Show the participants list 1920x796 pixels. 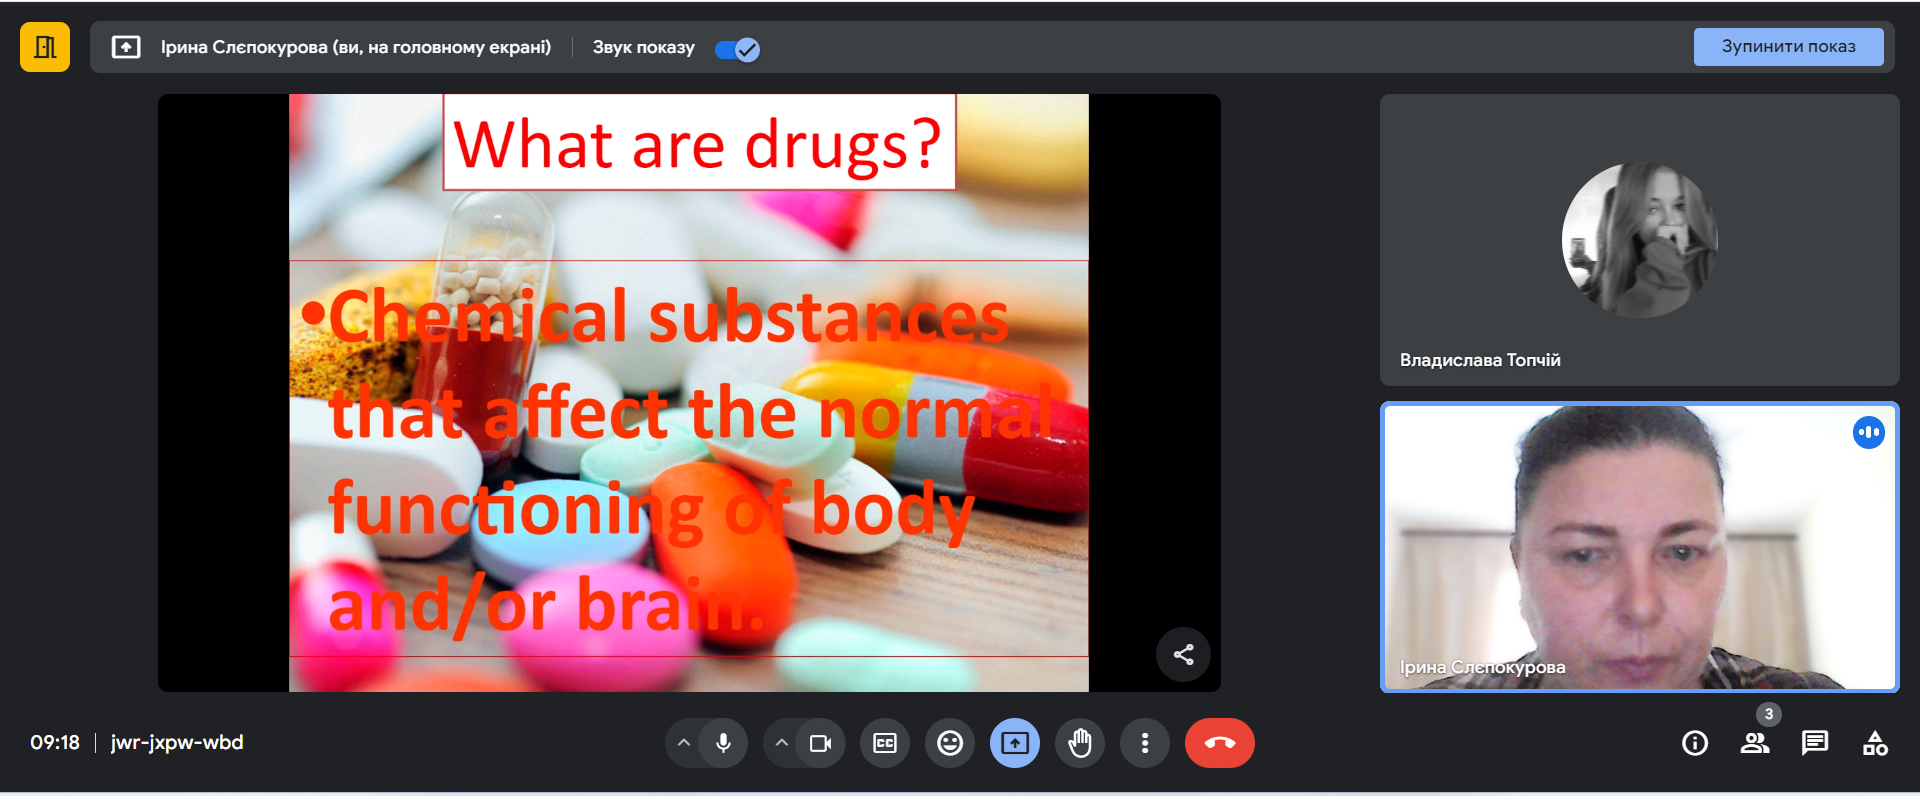[x=1755, y=743]
